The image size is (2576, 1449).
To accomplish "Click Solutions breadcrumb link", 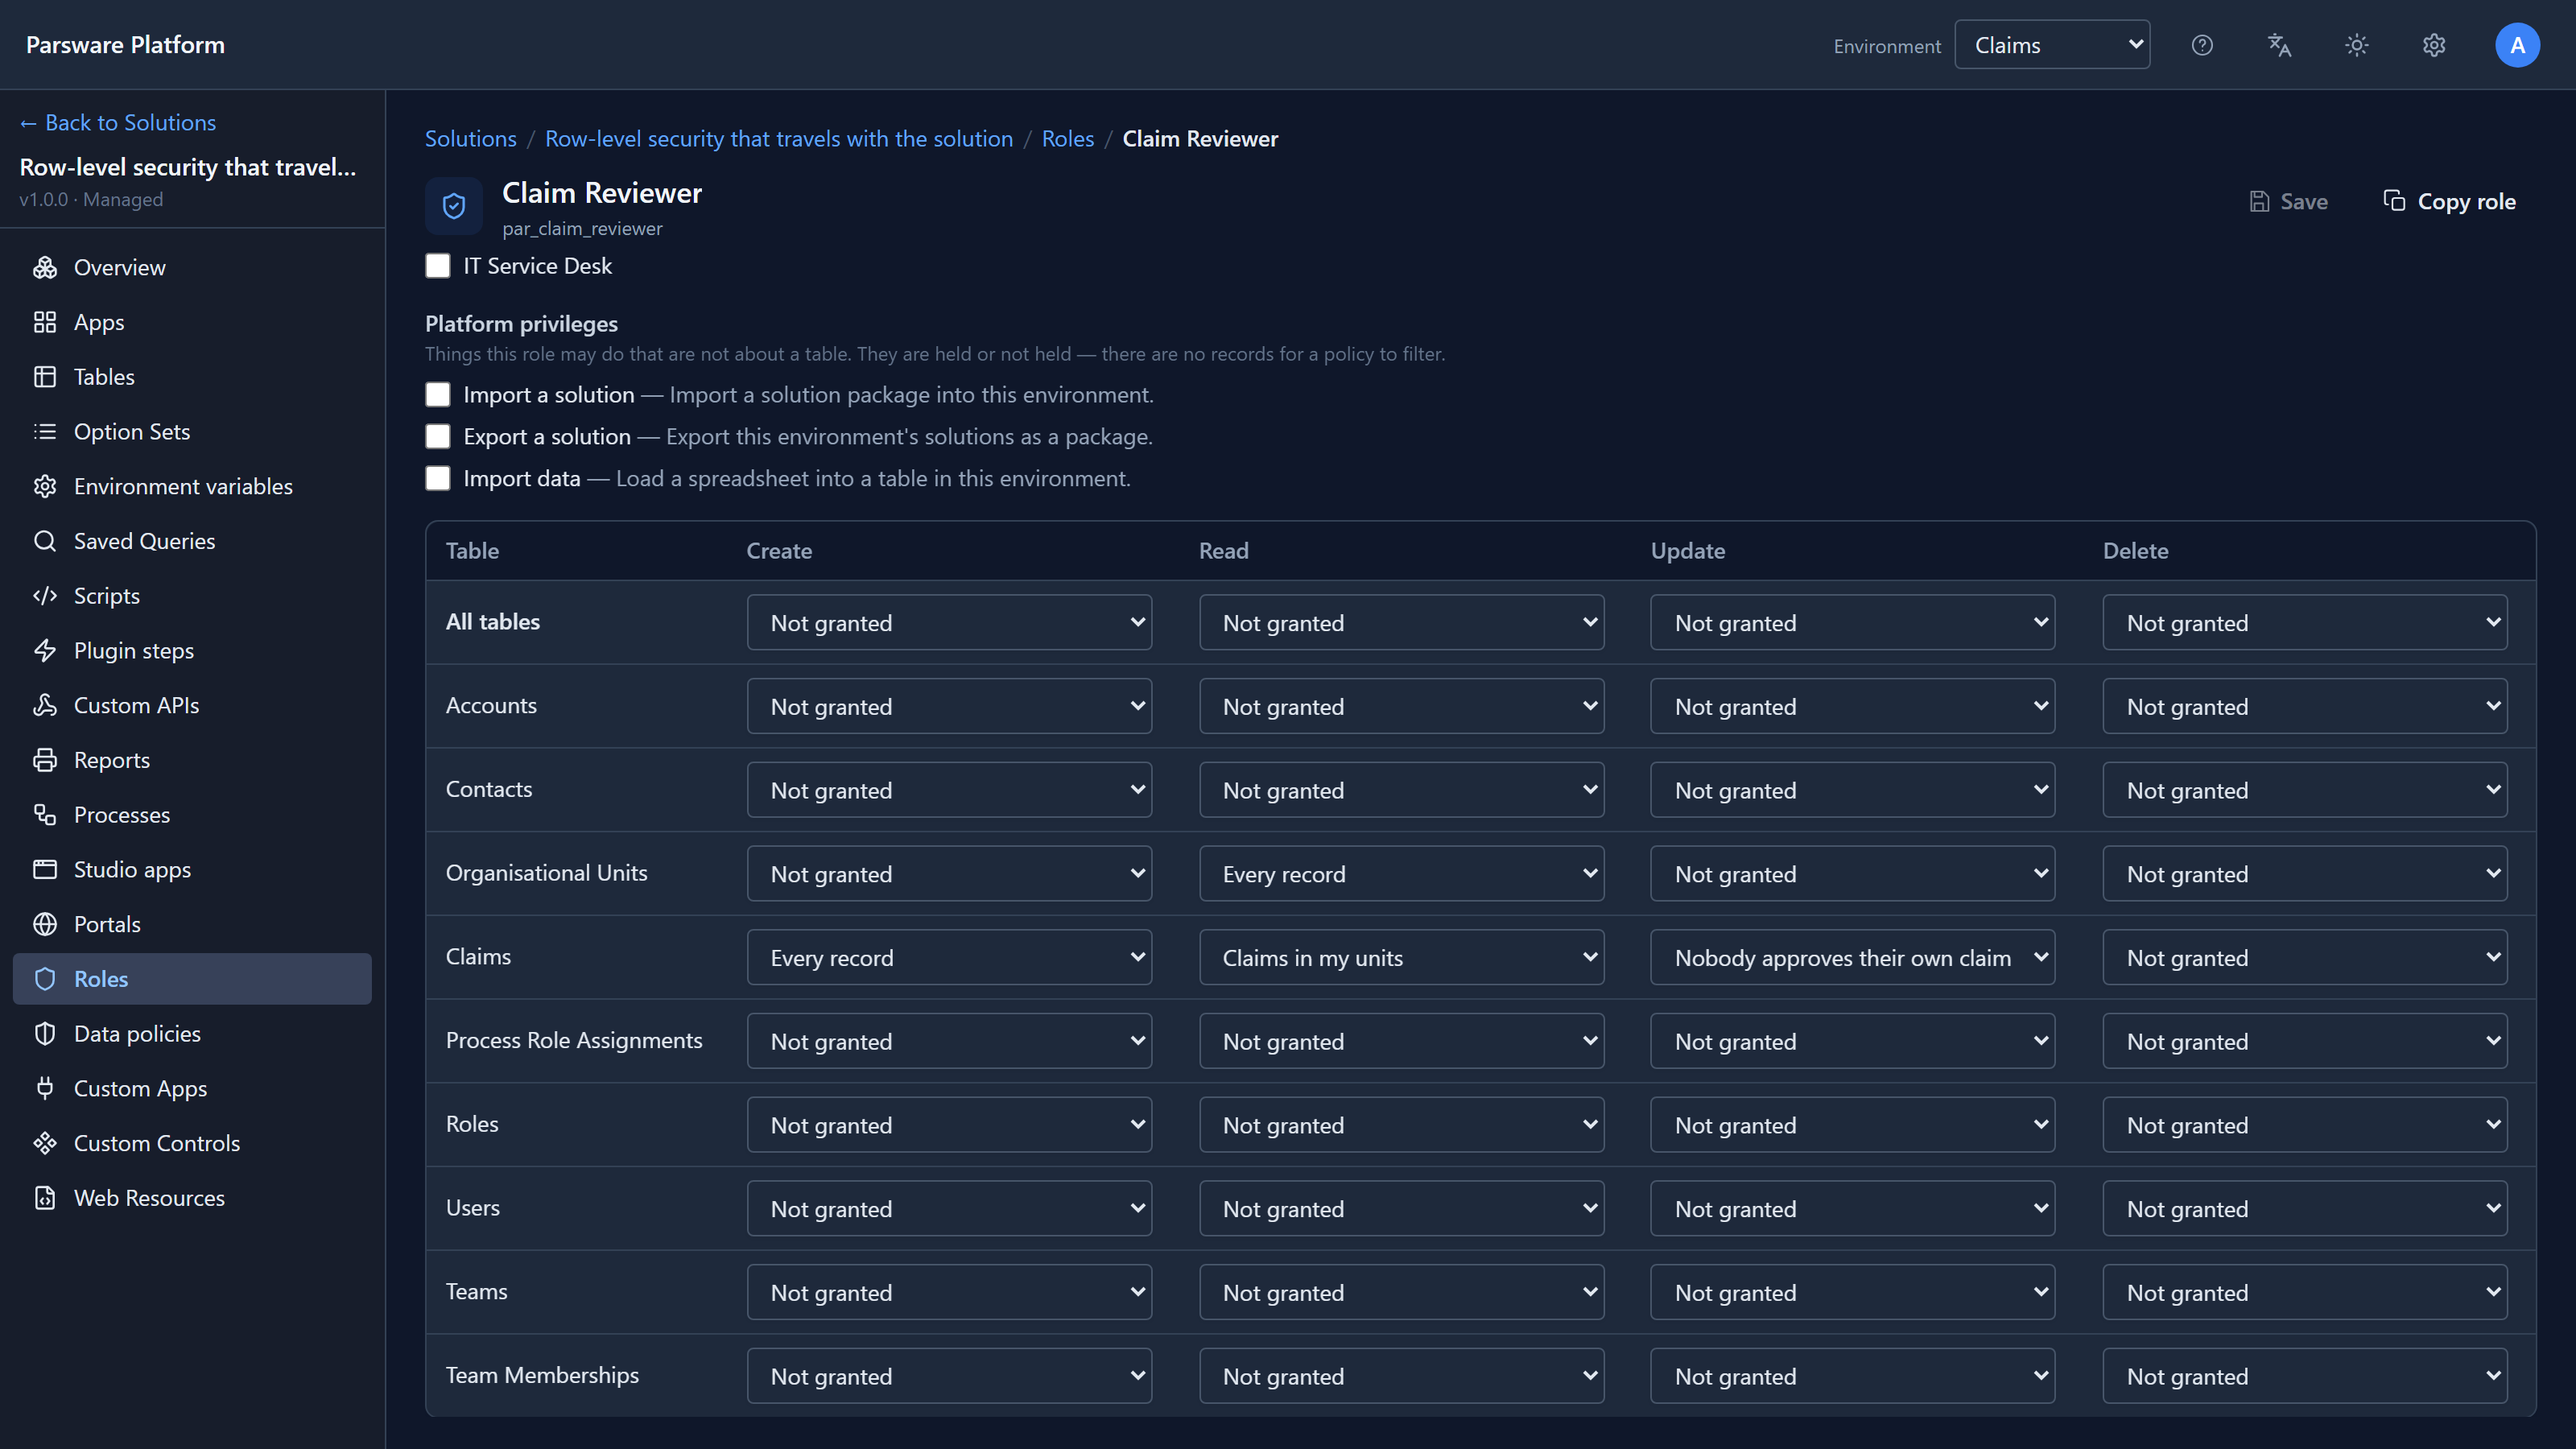I will (471, 139).
